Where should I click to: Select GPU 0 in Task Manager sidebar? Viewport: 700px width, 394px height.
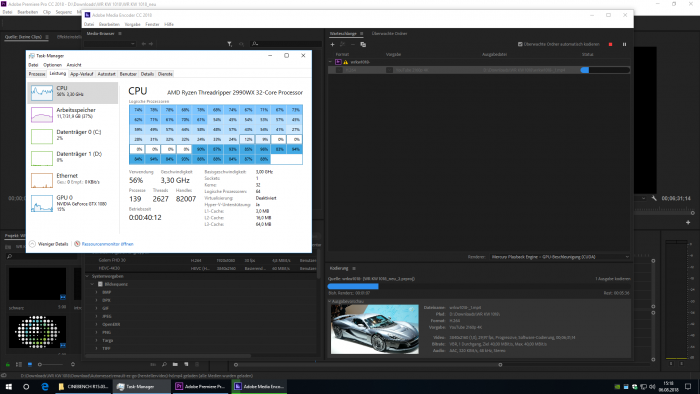click(x=73, y=202)
